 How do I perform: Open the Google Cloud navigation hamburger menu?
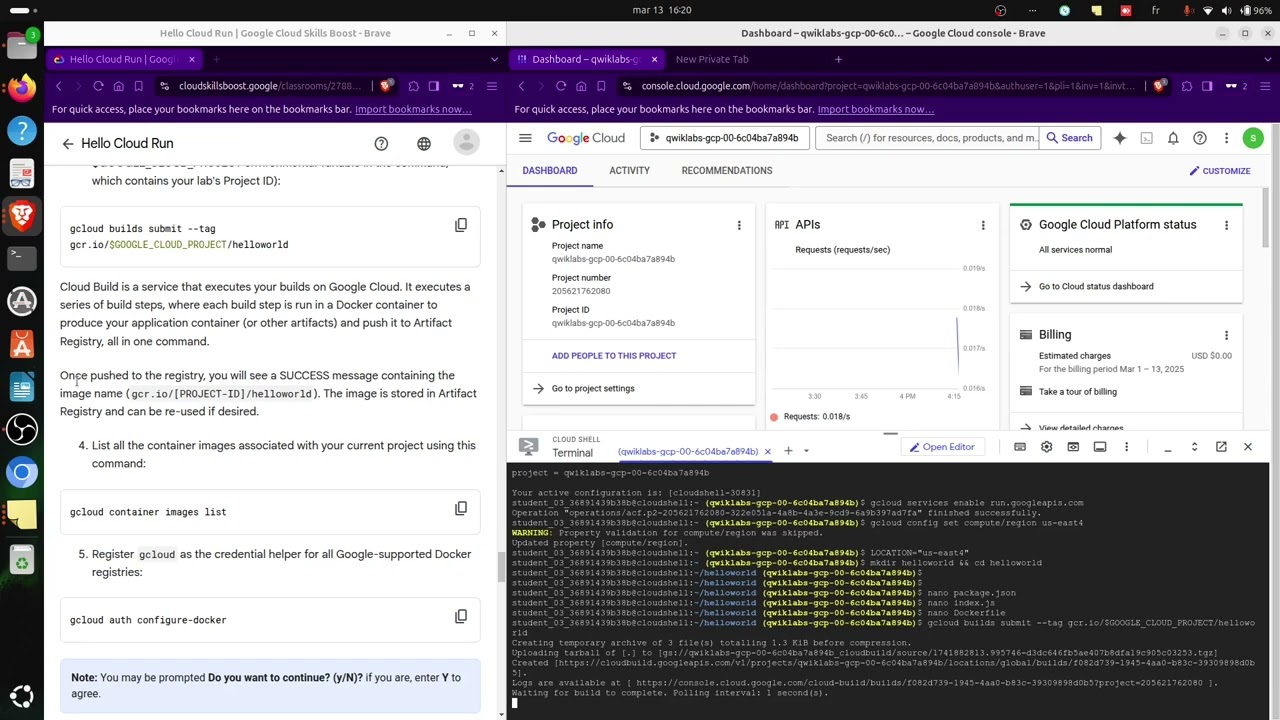click(525, 138)
